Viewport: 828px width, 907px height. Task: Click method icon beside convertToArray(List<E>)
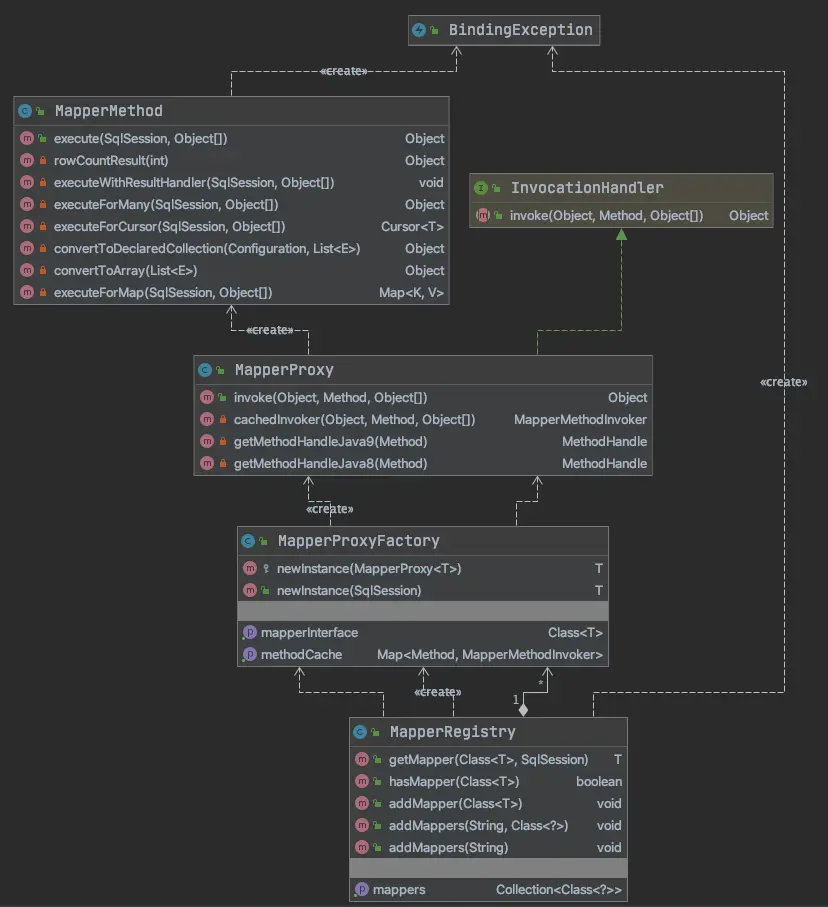tap(27, 271)
